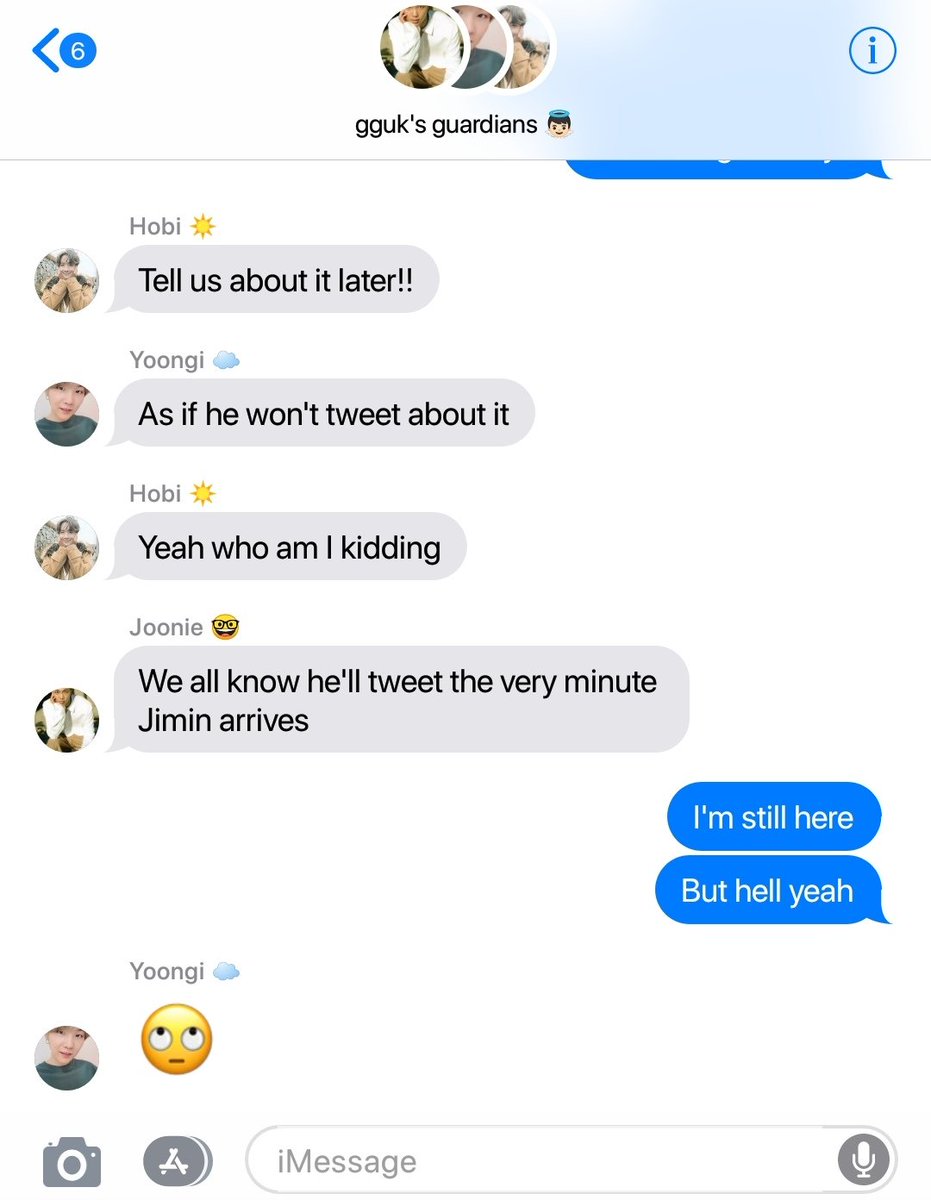Image resolution: width=931 pixels, height=1200 pixels.
Task: Tap Hobi's avatar beside 'Tell us about it later!!'
Action: point(67,281)
